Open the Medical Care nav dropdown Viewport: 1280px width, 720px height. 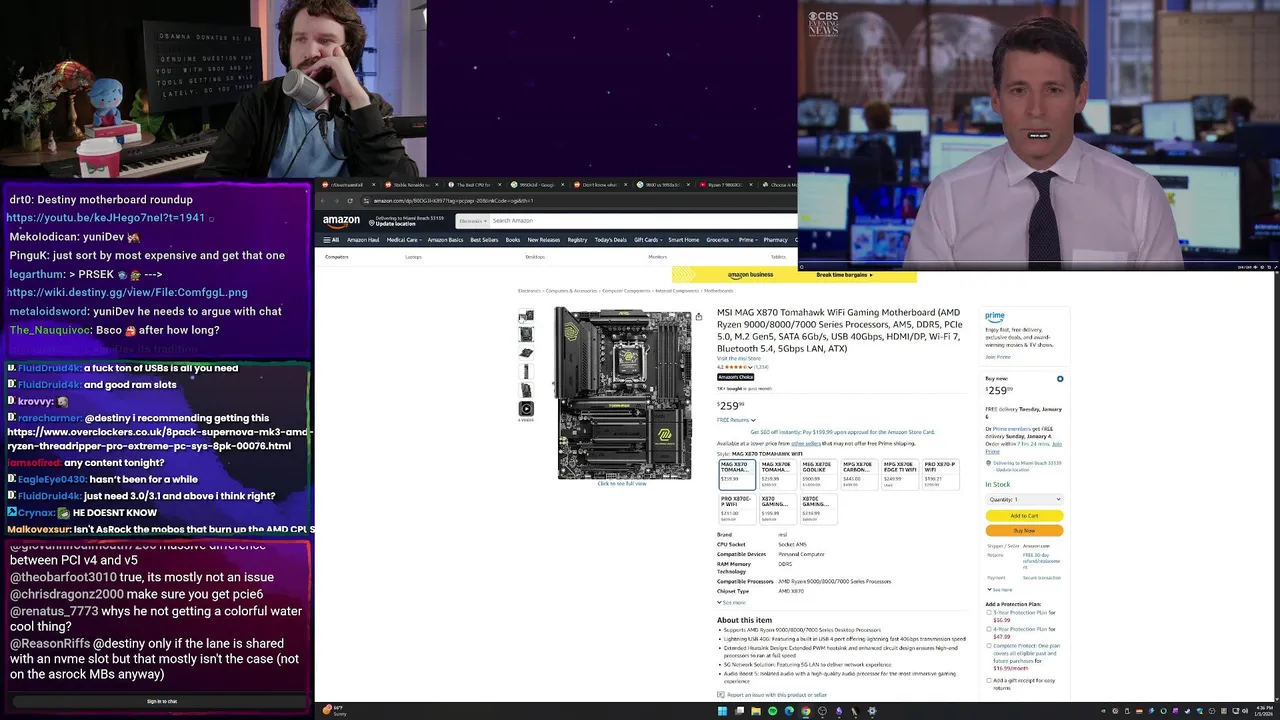point(403,240)
